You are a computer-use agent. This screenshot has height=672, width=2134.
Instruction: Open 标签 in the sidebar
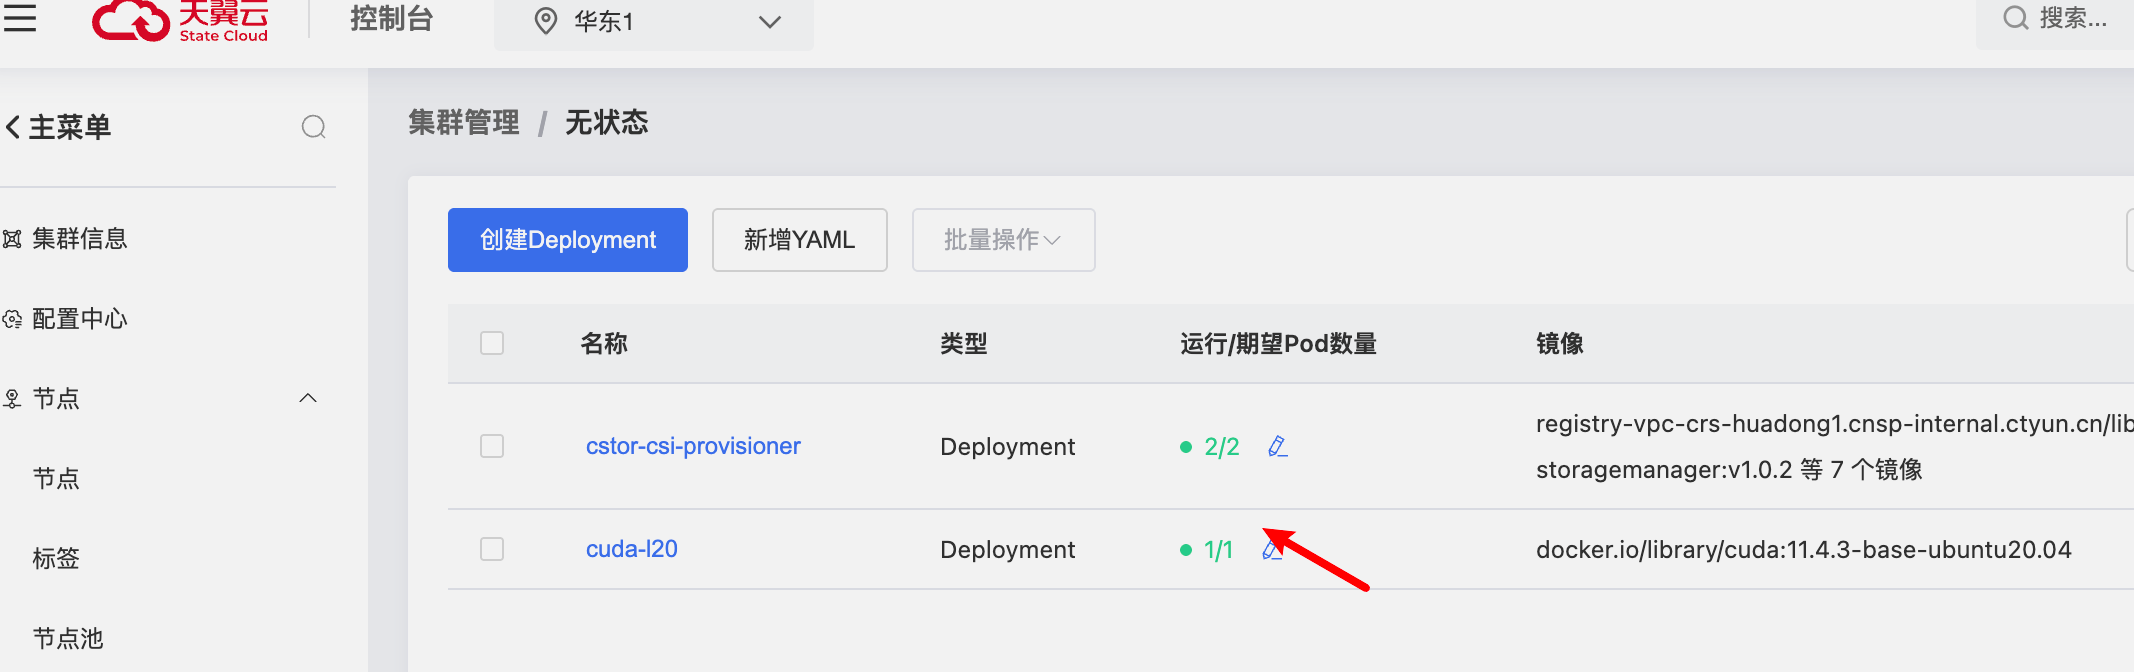point(56,558)
